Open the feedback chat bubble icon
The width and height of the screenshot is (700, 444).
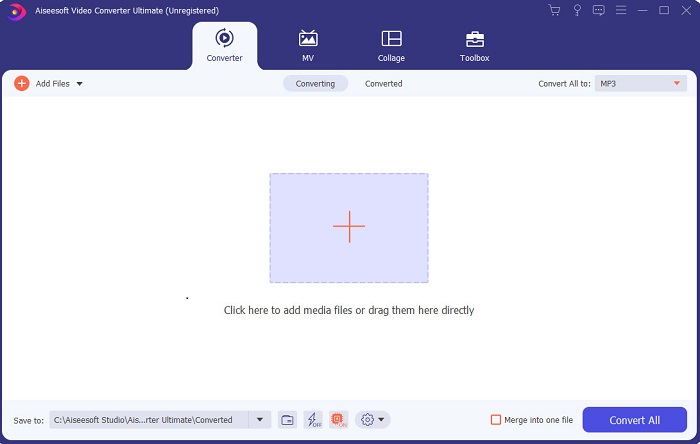coord(599,10)
